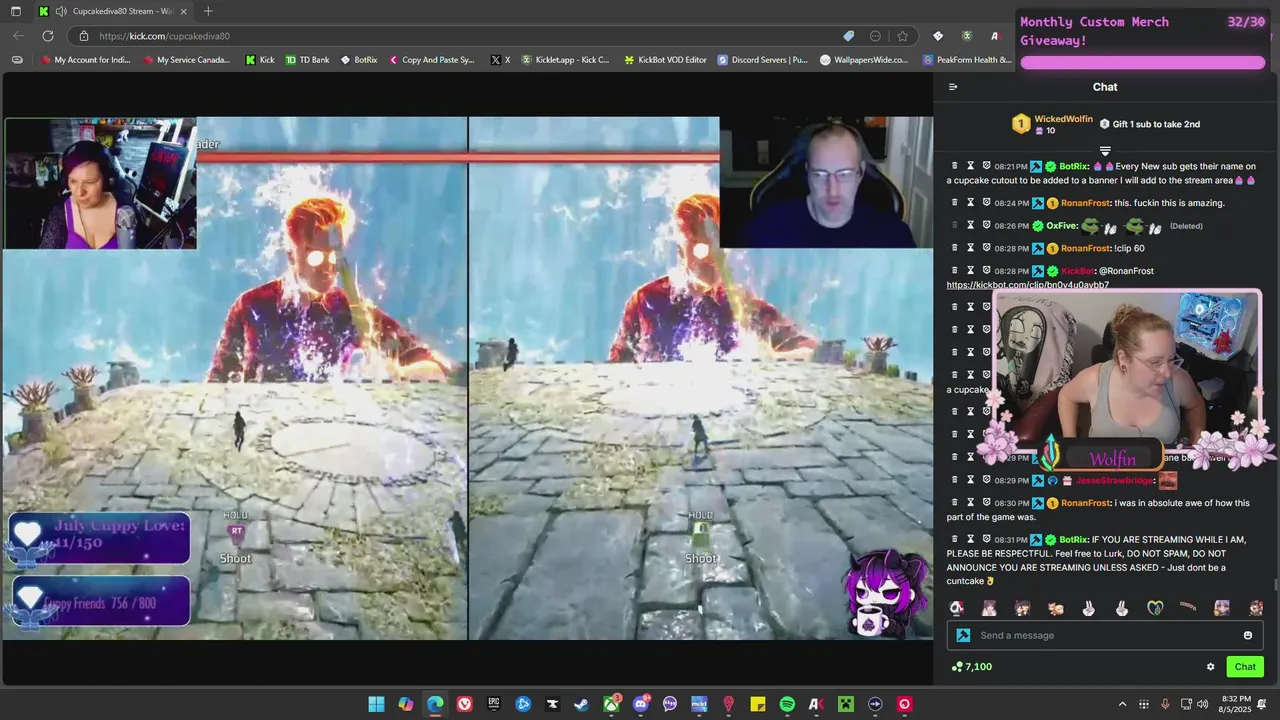Image resolution: width=1280 pixels, height=720 pixels.
Task: Click the pin icon below gift leaderboard
Action: (x=1105, y=150)
